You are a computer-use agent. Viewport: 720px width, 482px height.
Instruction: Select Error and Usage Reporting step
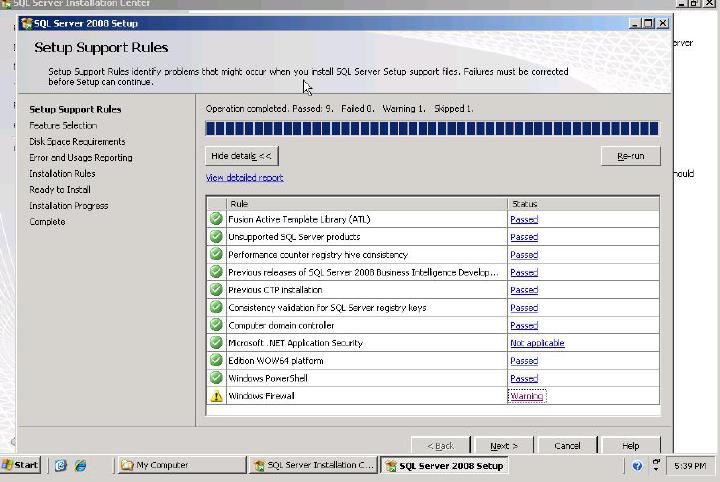click(81, 157)
